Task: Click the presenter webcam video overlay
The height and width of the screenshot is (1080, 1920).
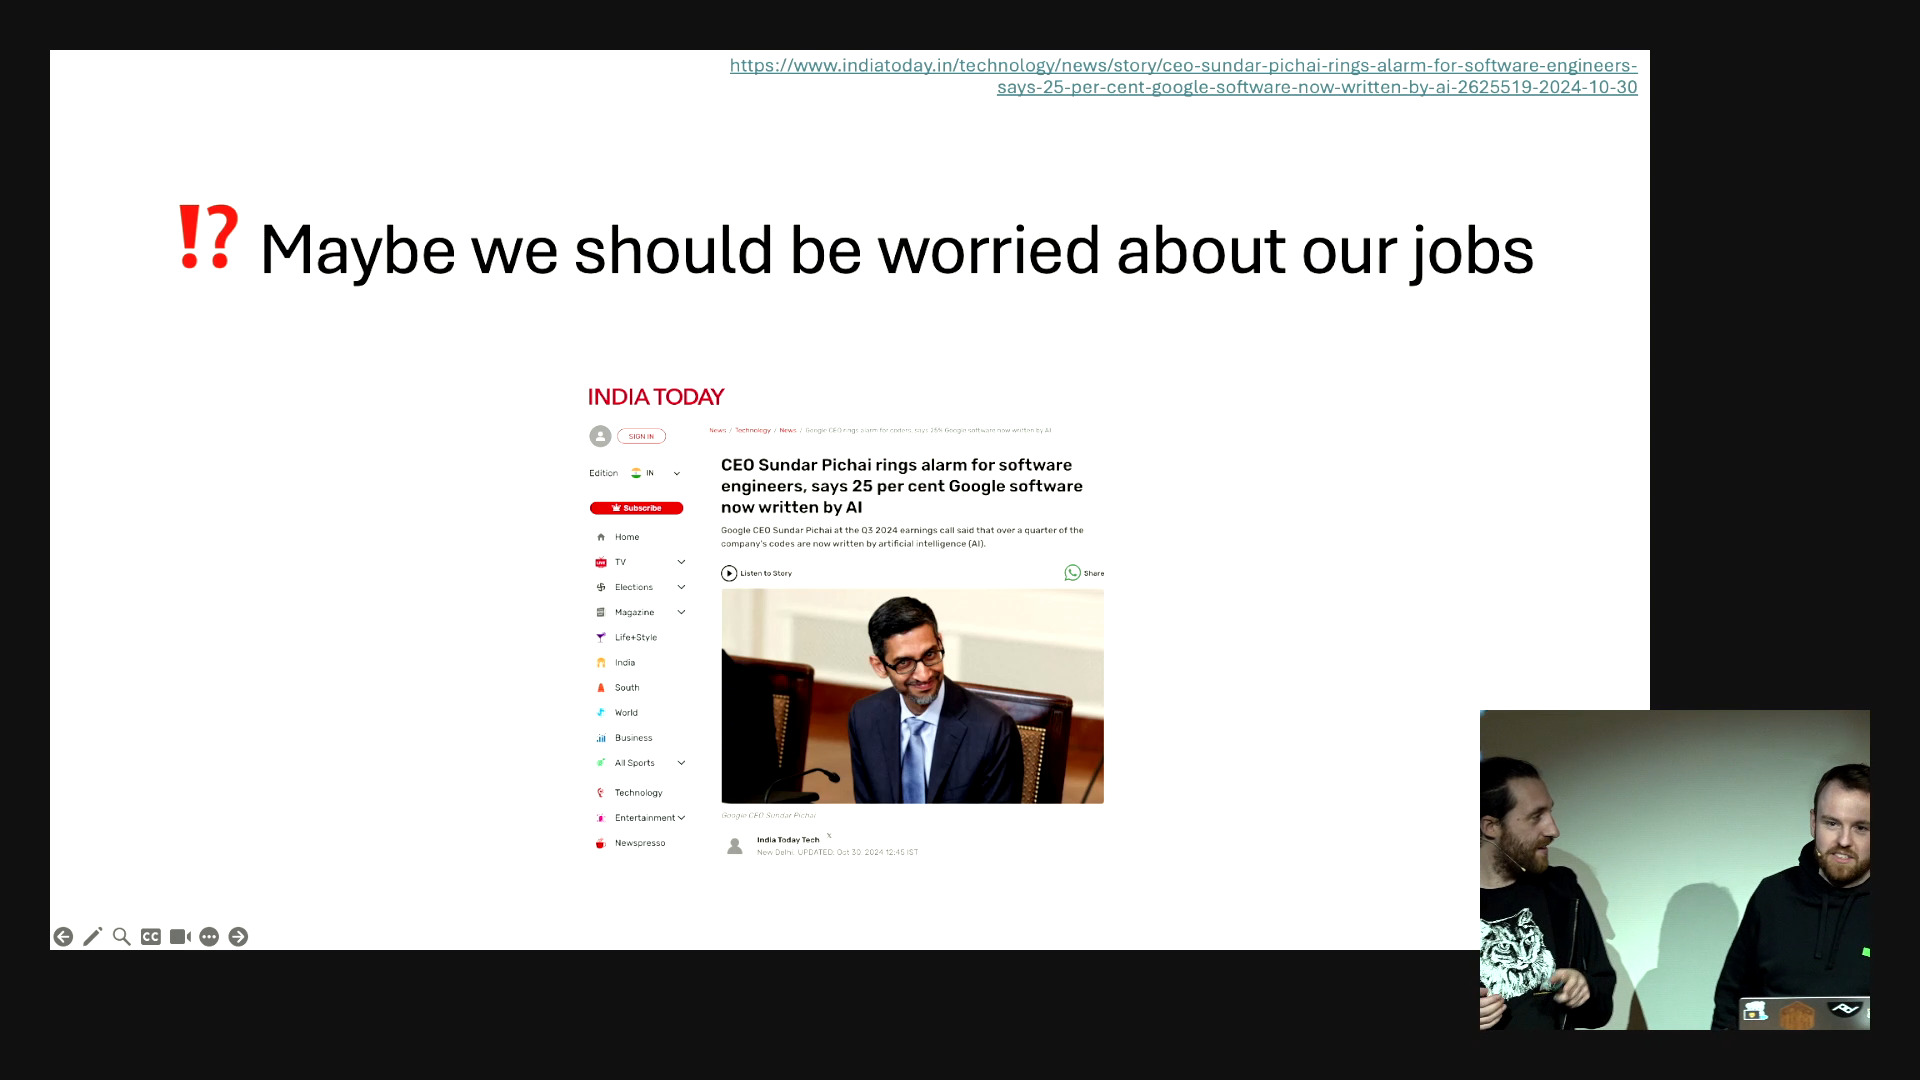Action: tap(1675, 870)
